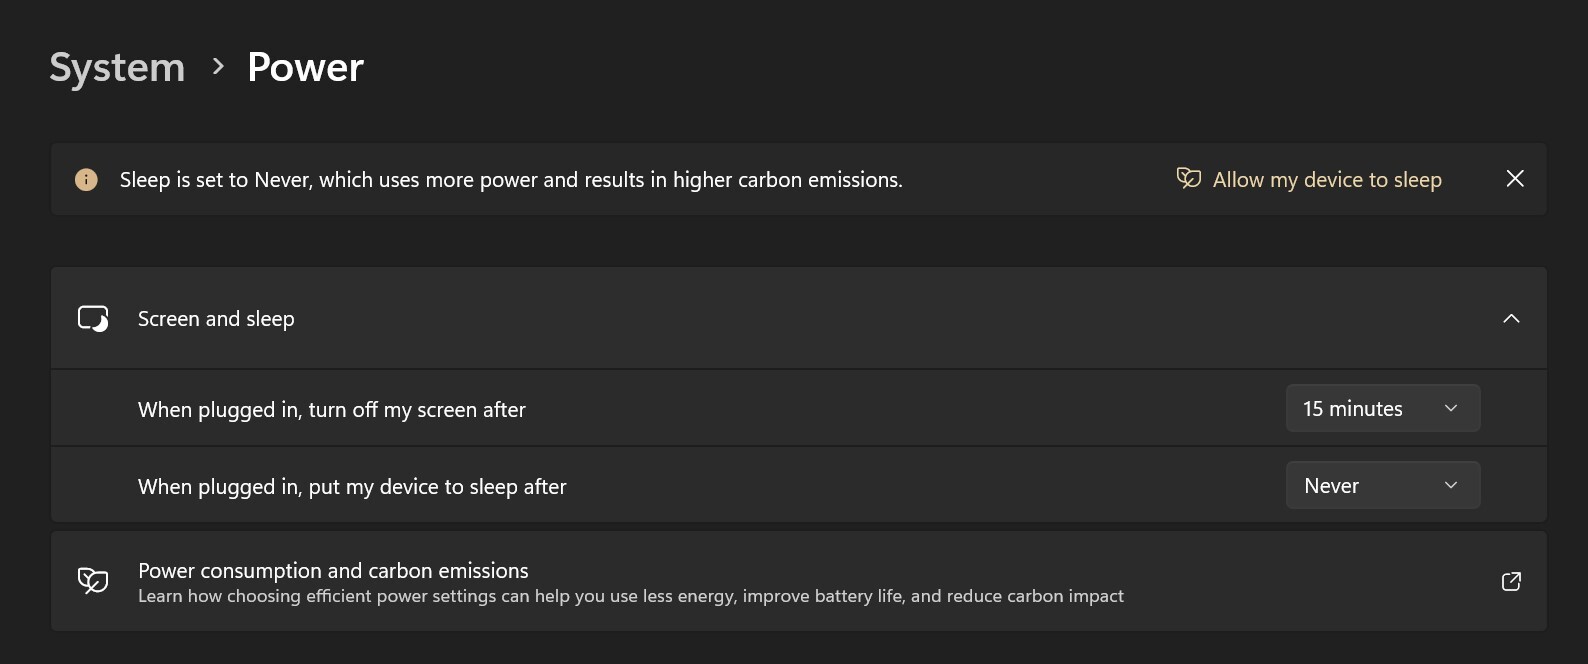Open the Never sleep timeout dropdown
Image resolution: width=1588 pixels, height=664 pixels.
pos(1382,486)
